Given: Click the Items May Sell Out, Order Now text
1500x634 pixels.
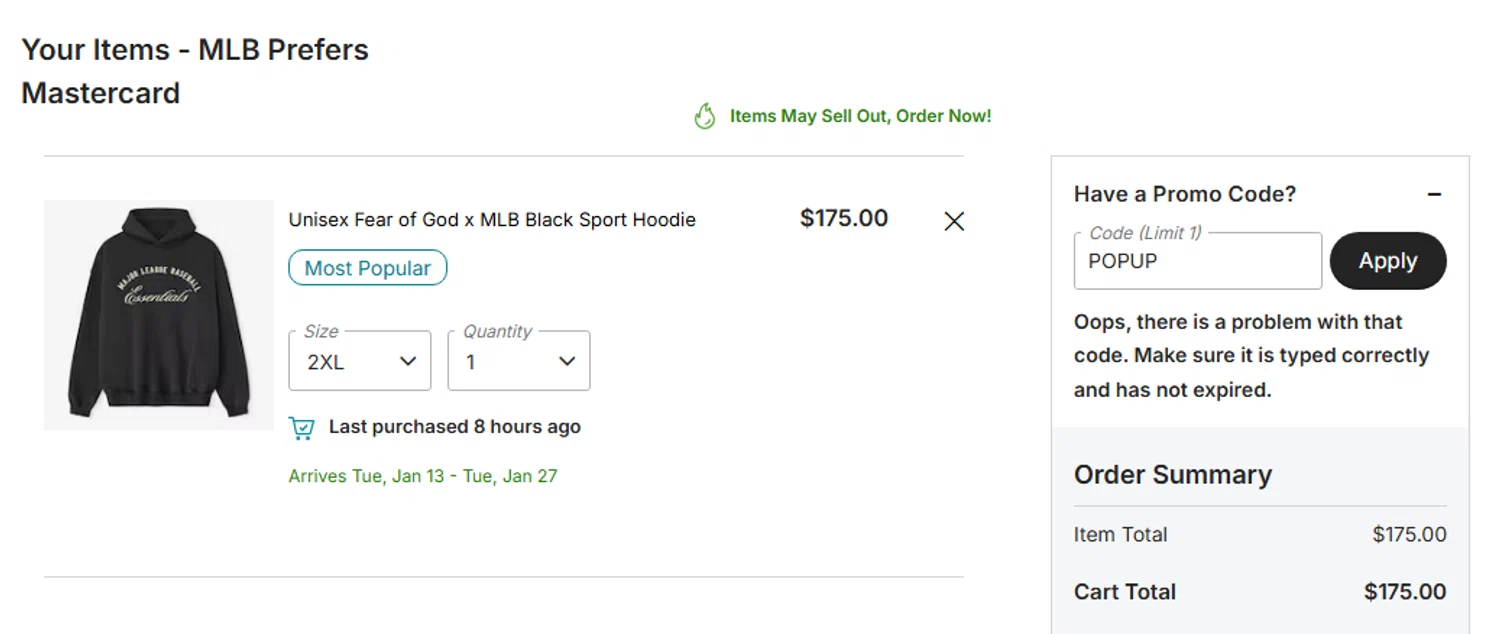Looking at the screenshot, I should [860, 117].
